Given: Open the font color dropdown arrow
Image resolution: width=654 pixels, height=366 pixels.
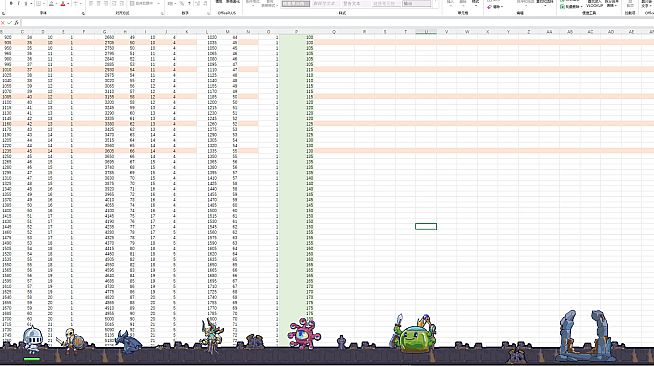Looking at the screenshot, I should [68, 4].
